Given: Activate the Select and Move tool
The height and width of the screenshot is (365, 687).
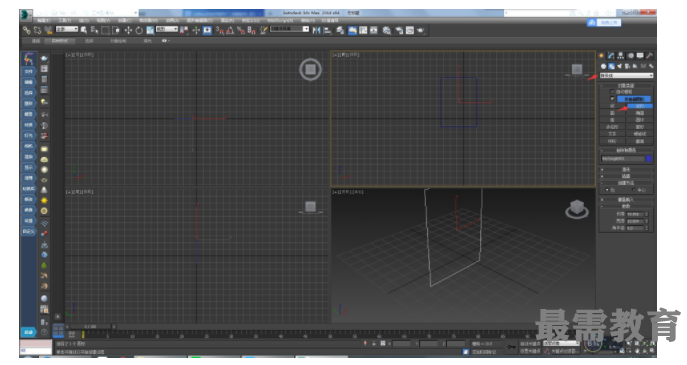Looking at the screenshot, I should [x=128, y=30].
